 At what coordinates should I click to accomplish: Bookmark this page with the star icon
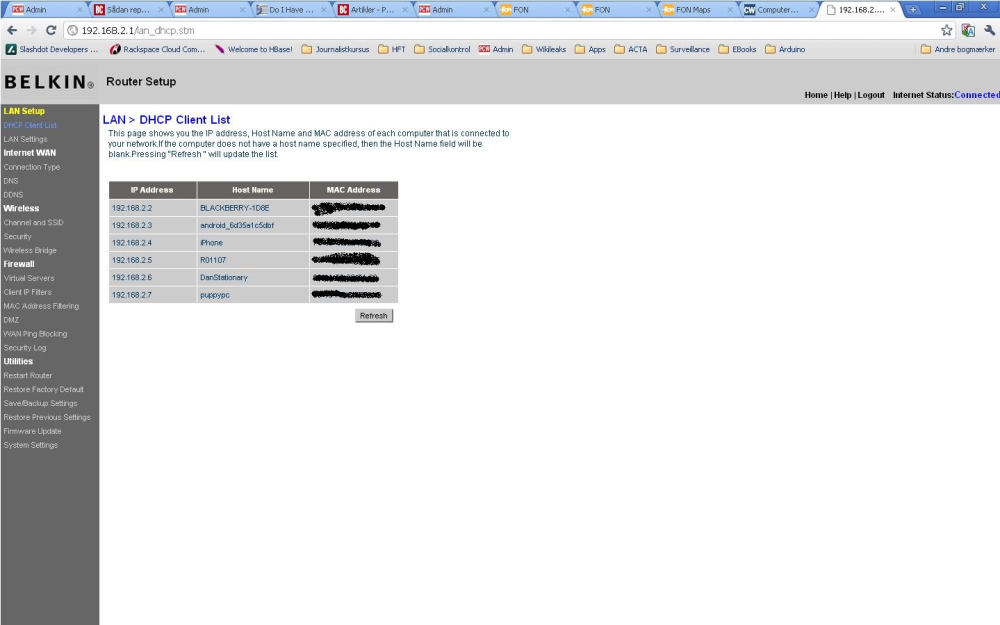click(946, 30)
